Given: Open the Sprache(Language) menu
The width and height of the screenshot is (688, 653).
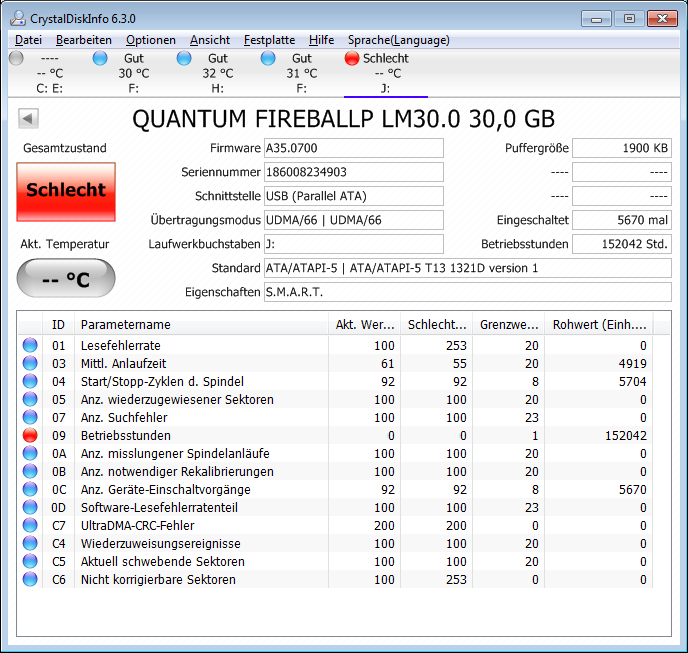Looking at the screenshot, I should [x=398, y=40].
